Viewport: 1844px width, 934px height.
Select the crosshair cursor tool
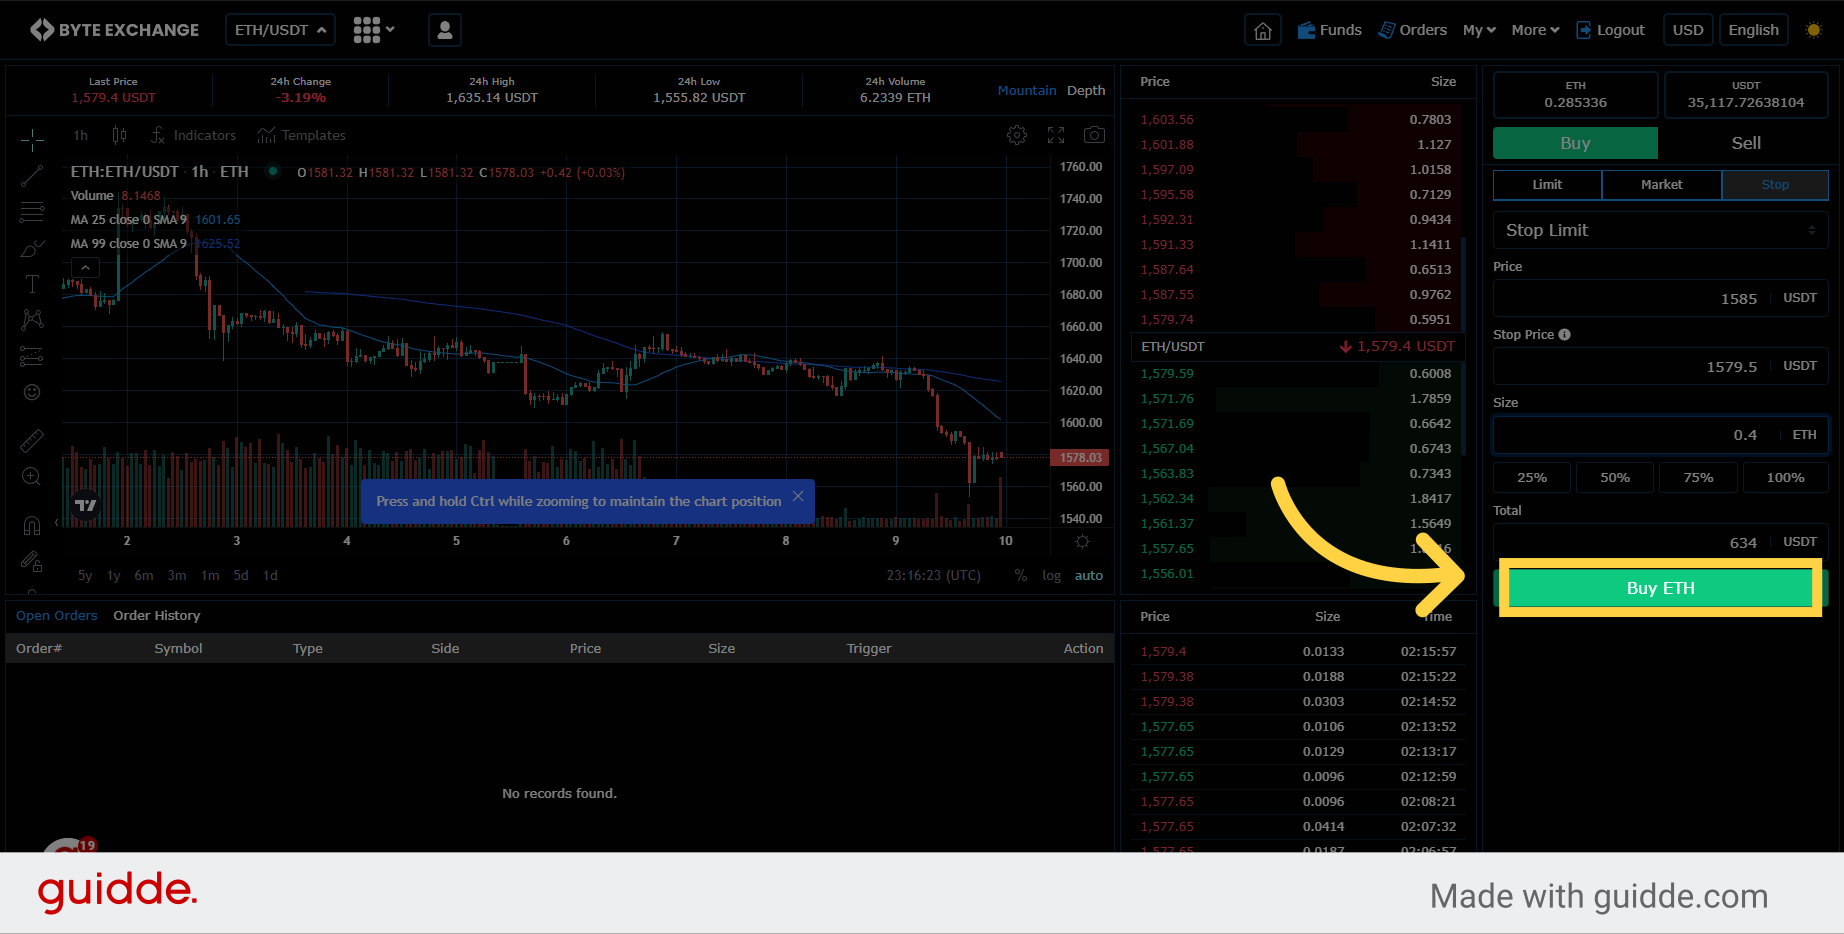click(32, 138)
